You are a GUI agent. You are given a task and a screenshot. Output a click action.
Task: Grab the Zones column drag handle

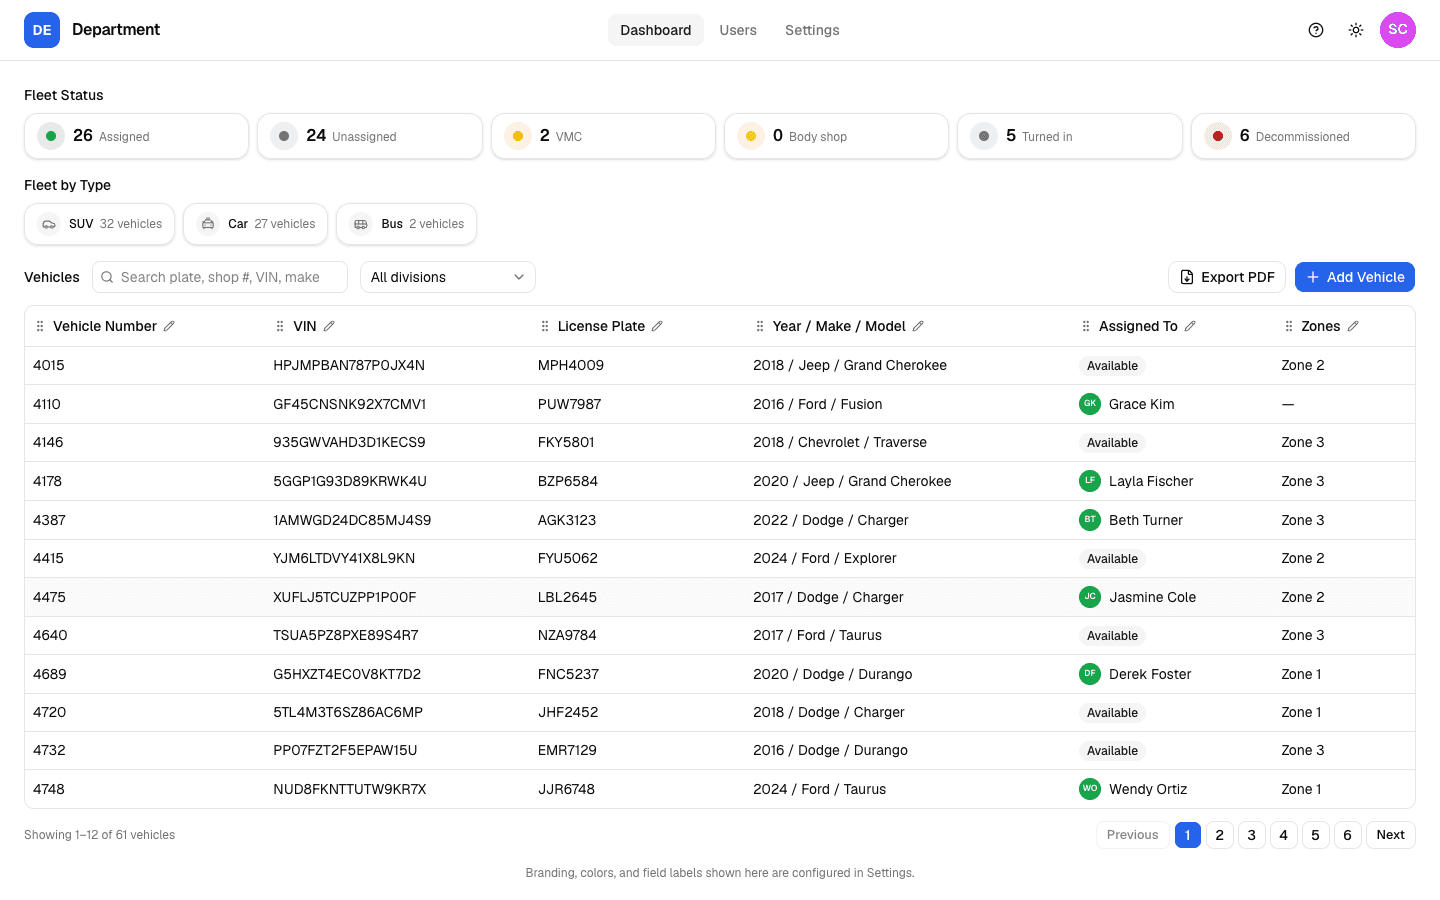1289,326
